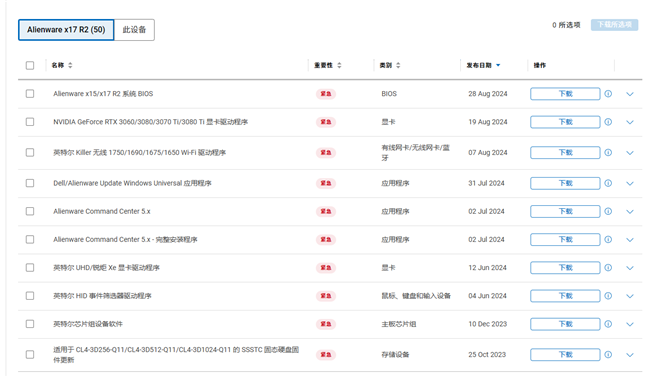Show info for Dell/Alienware Update Windows Universal

(608, 183)
